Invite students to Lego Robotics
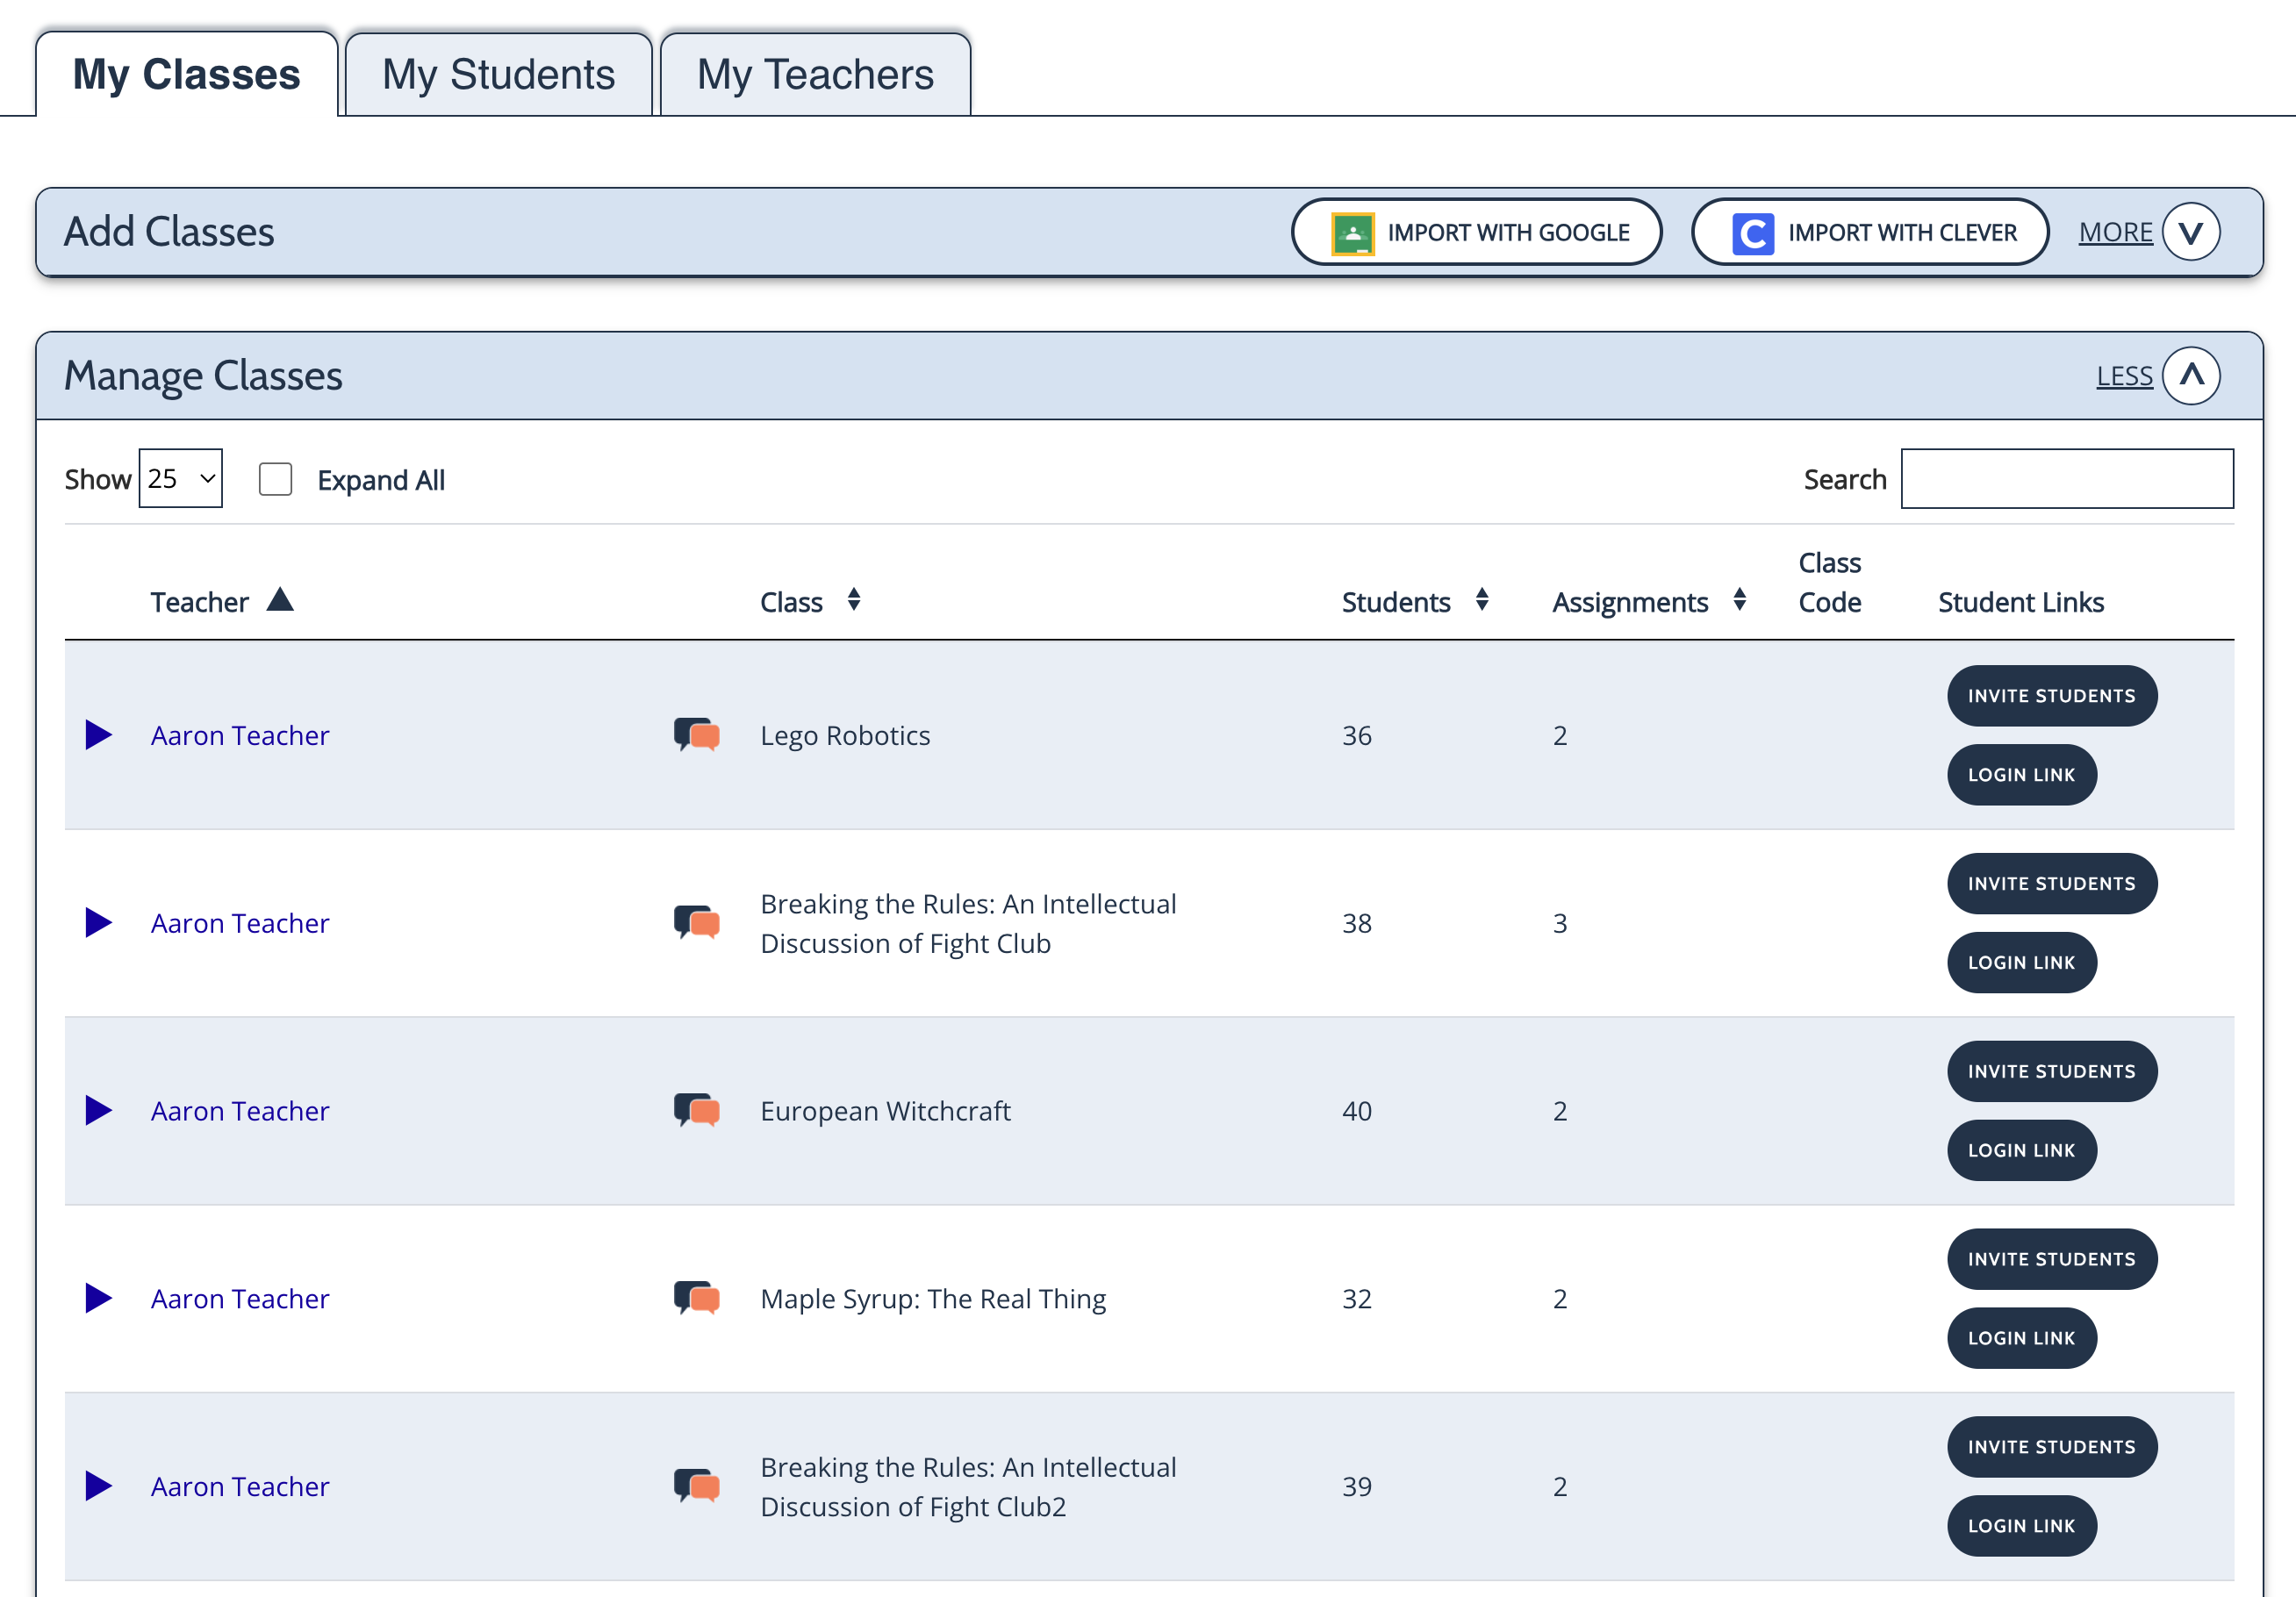Viewport: 2296px width, 1597px height. [2052, 696]
